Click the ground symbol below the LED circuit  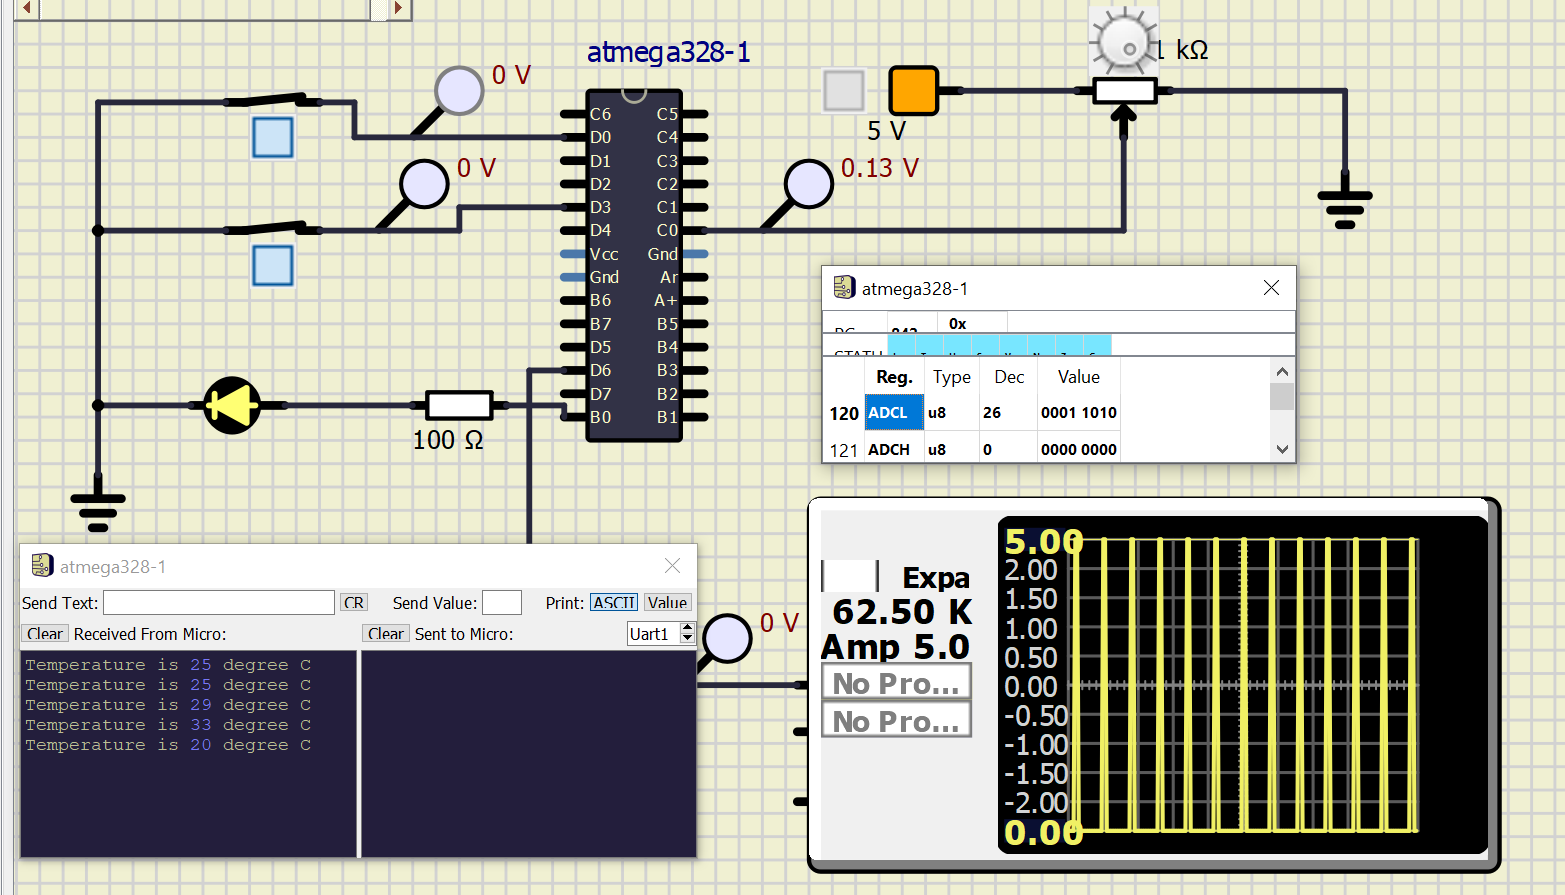(x=97, y=500)
